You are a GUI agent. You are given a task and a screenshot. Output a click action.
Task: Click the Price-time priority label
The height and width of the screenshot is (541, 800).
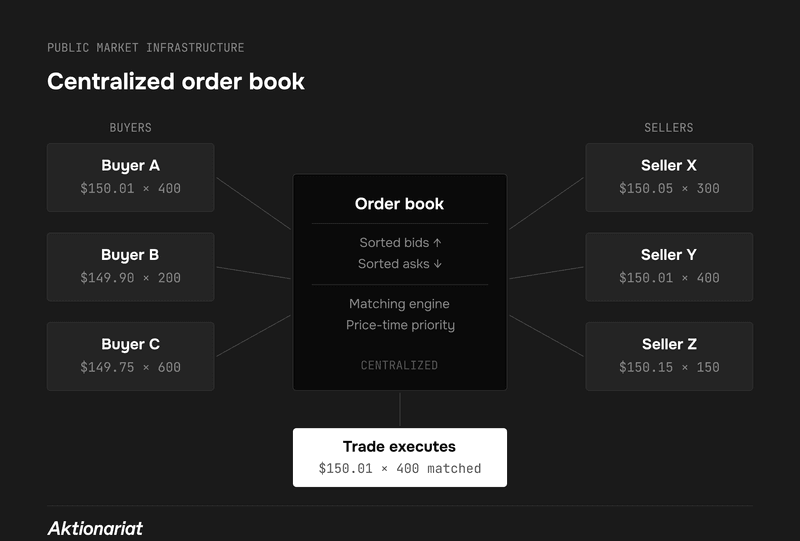[399, 325]
